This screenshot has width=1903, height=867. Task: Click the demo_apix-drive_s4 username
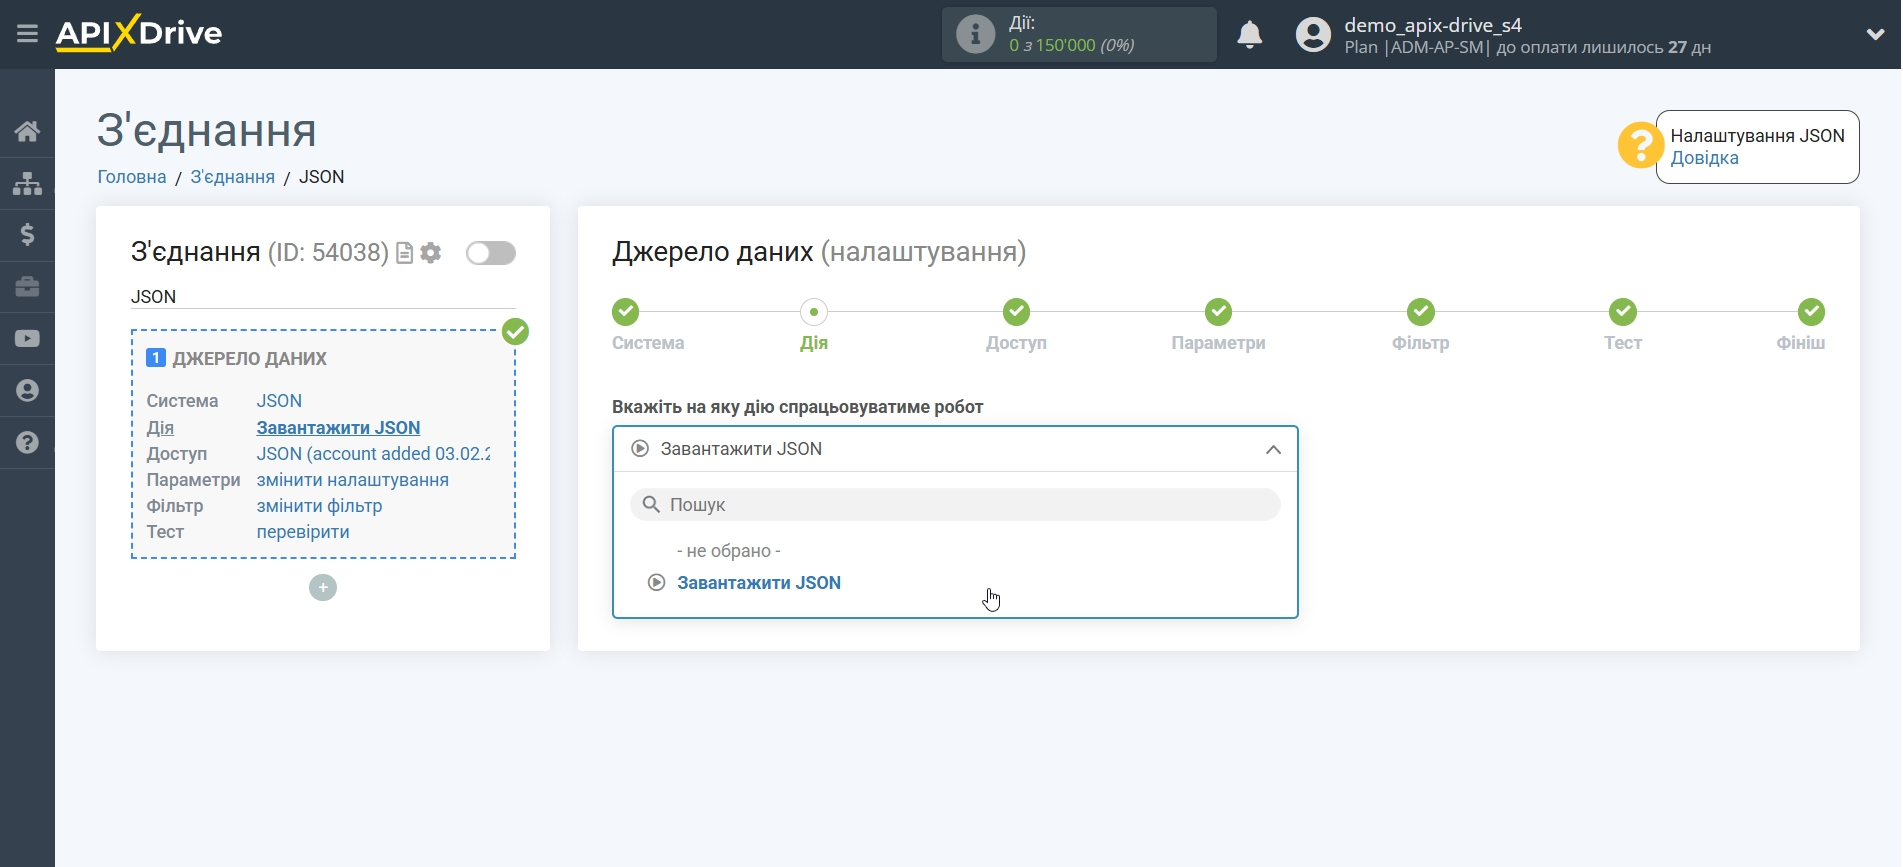point(1432,25)
